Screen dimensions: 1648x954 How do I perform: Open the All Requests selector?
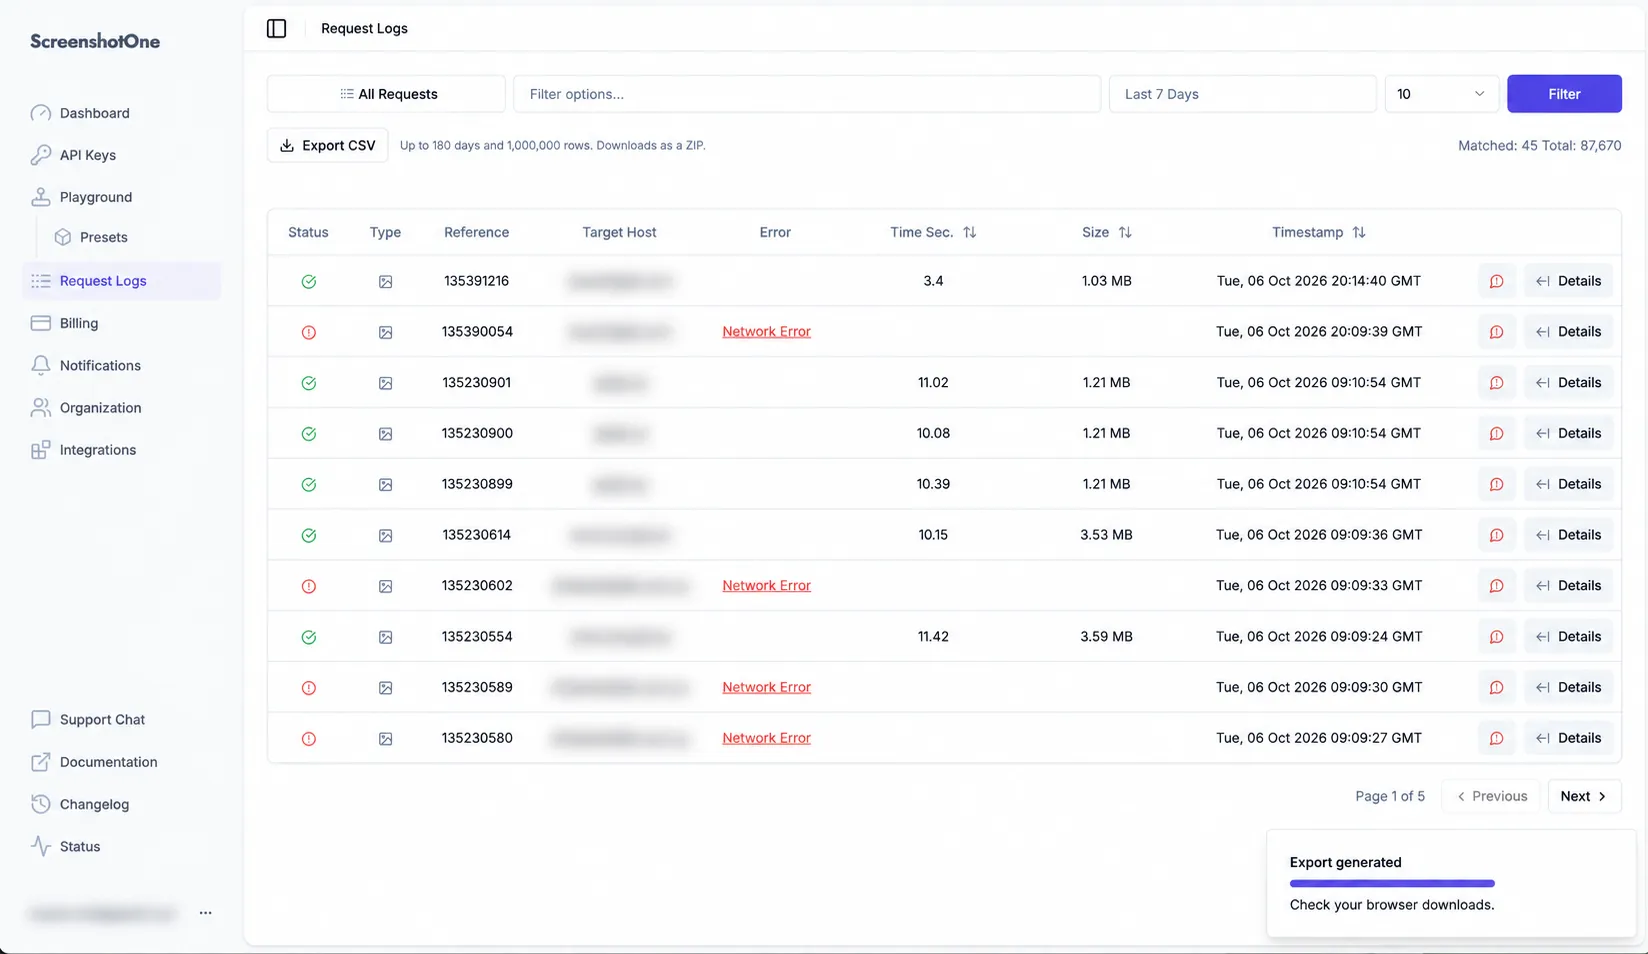386,94
